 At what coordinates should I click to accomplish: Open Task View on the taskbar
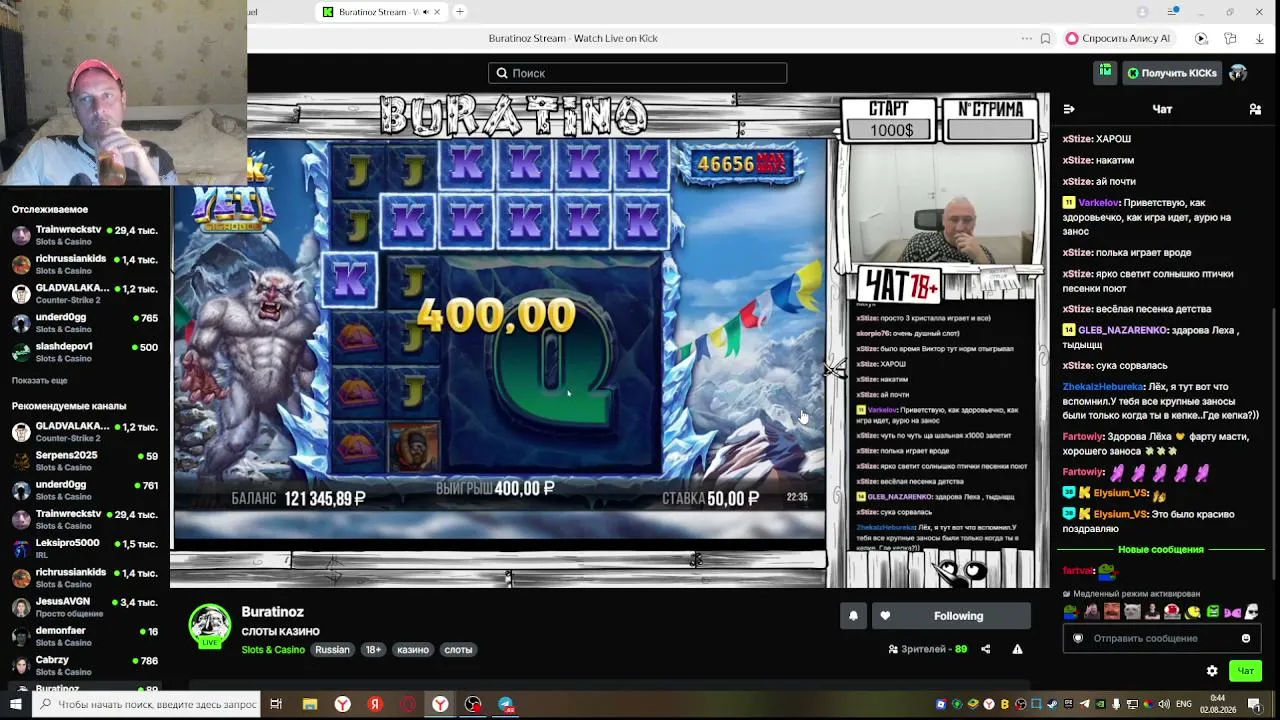pos(276,704)
